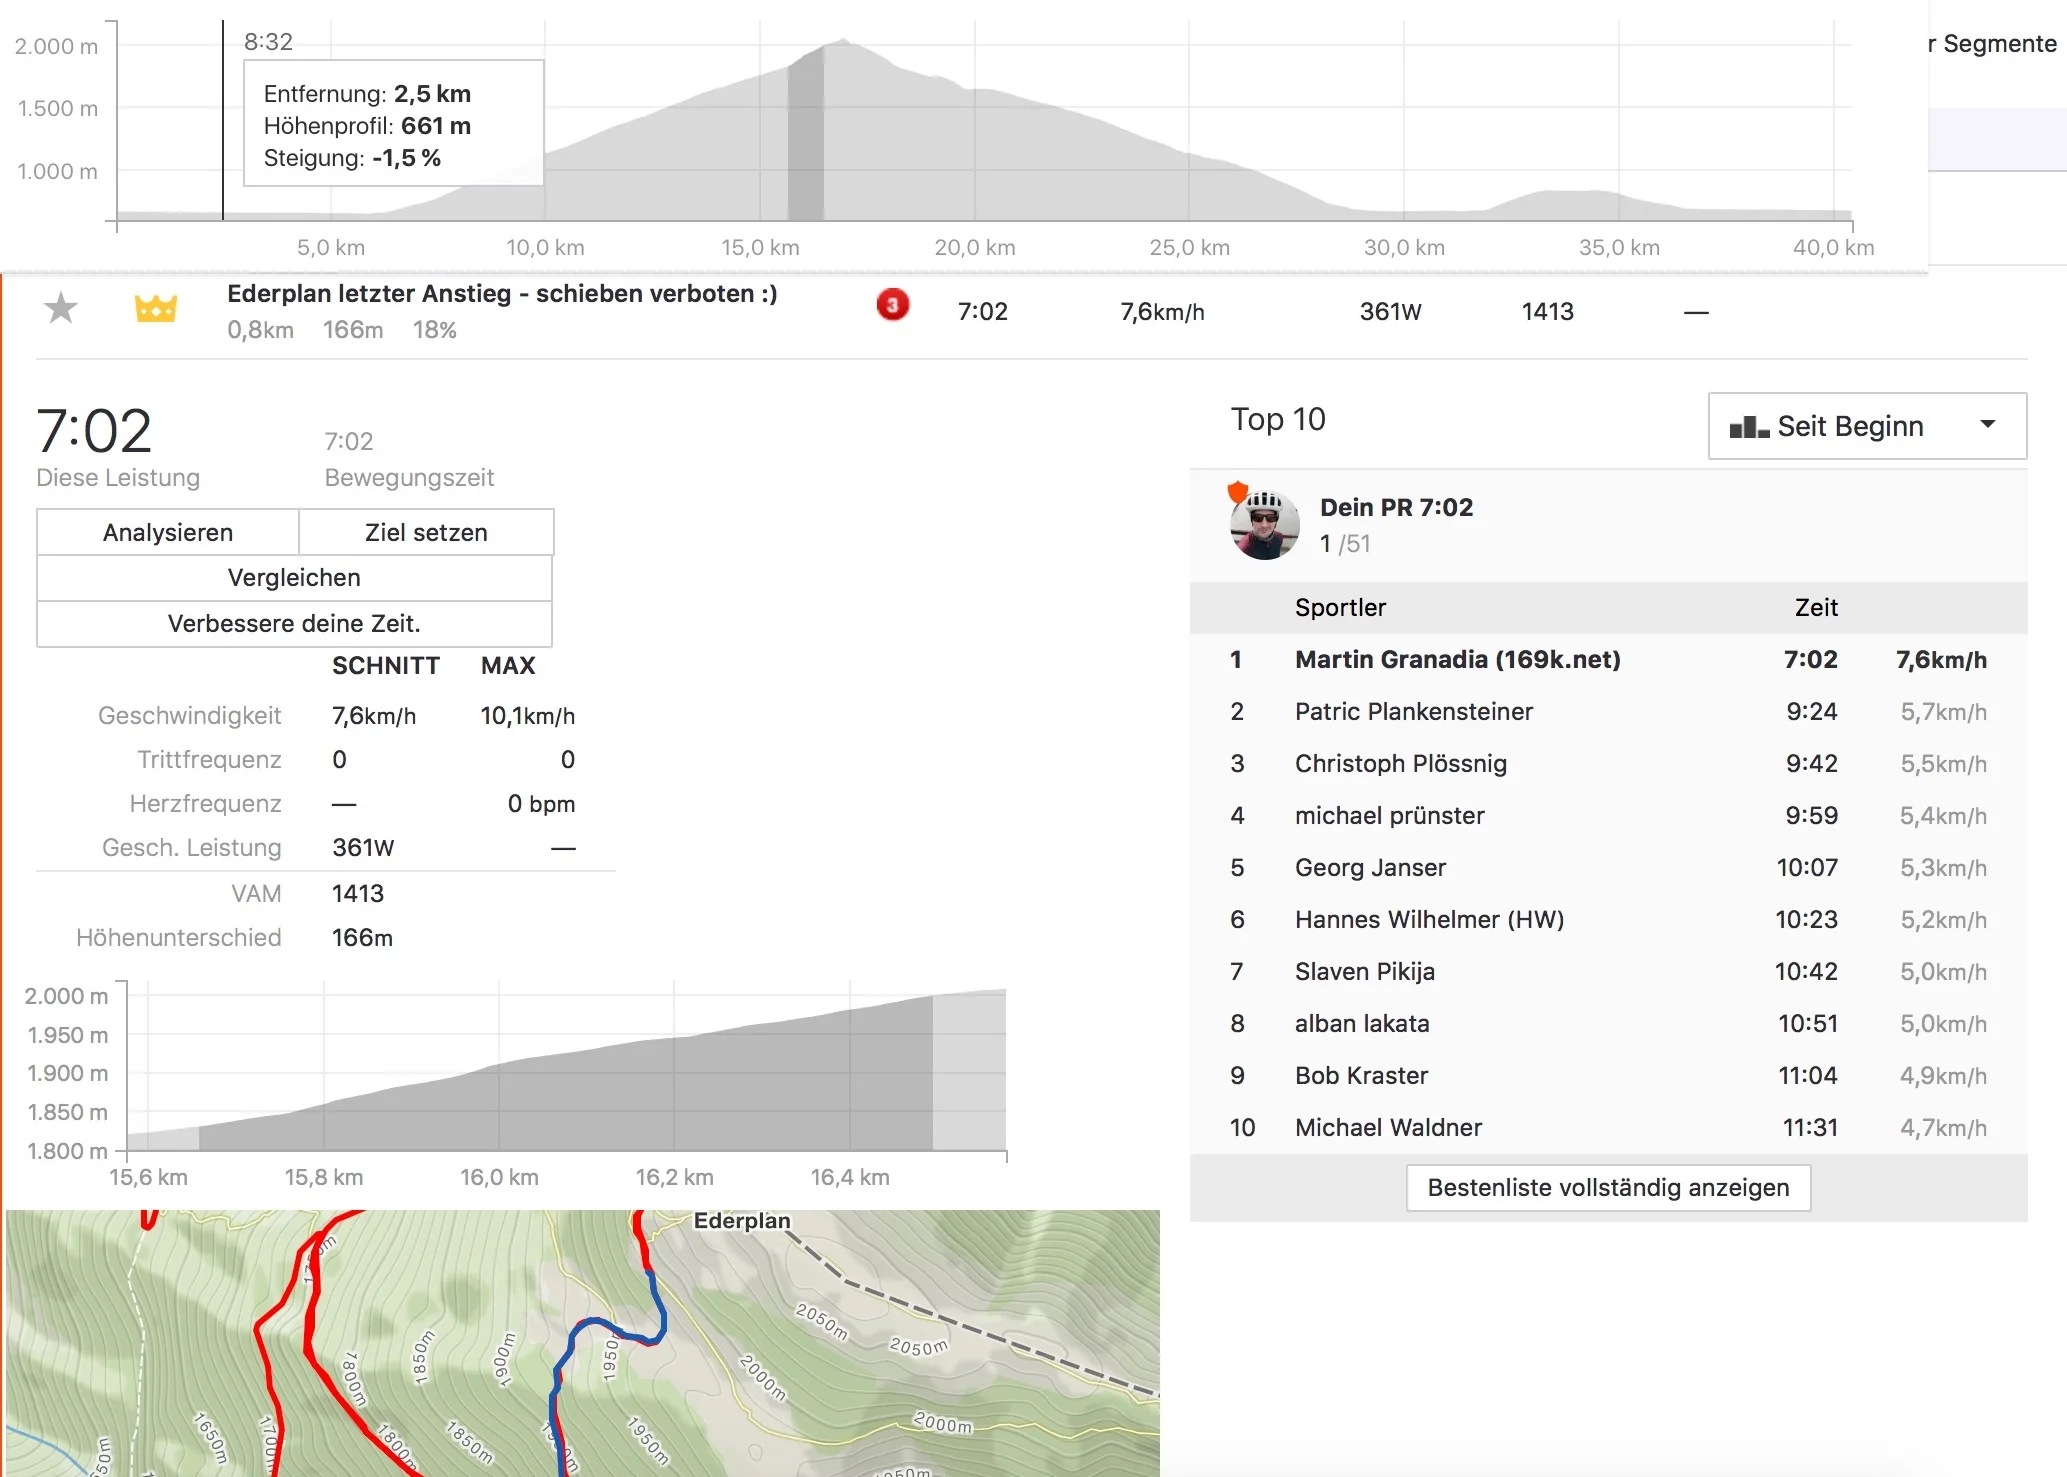Click the orange PR shield badge
The width and height of the screenshot is (2067, 1477).
coord(1238,491)
